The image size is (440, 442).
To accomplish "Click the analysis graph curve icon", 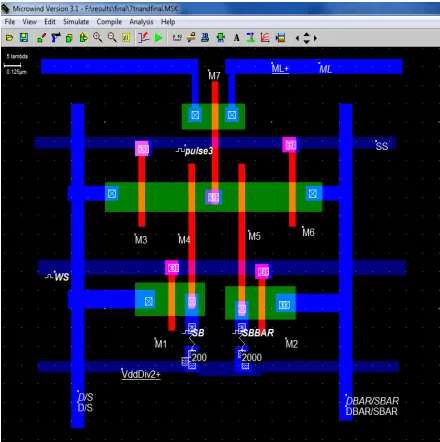I will click(265, 38).
